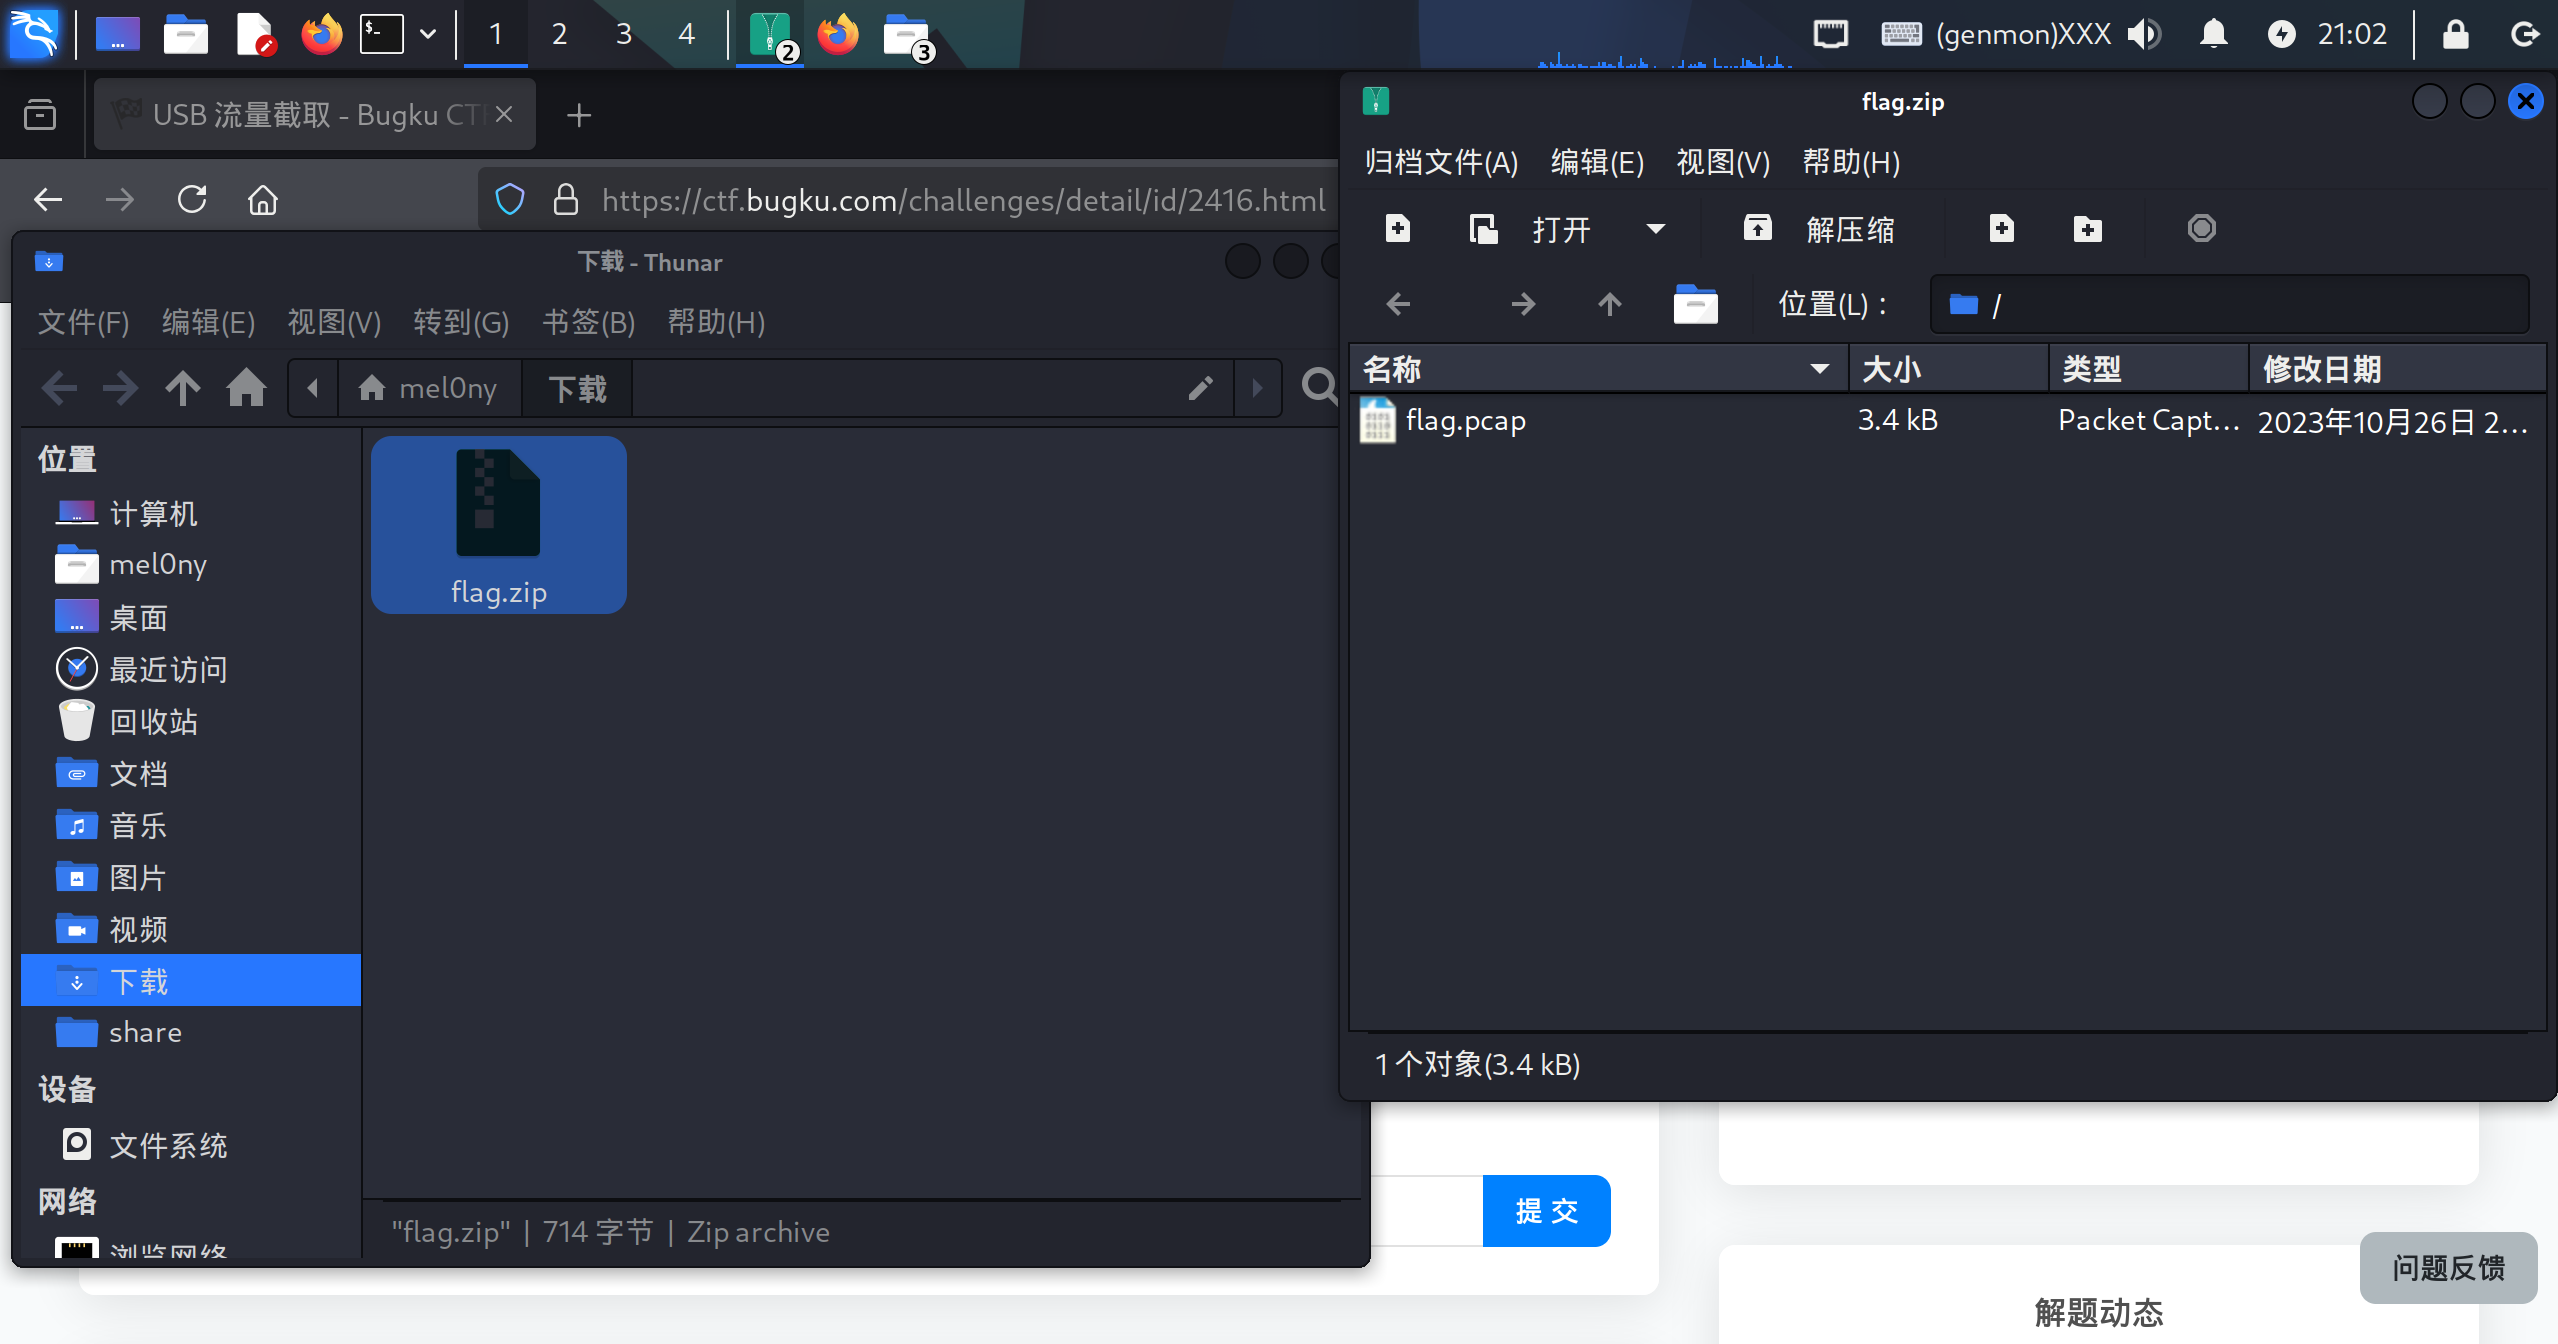The height and width of the screenshot is (1344, 2558).
Task: Click the archive manager home folder icon
Action: click(x=1695, y=303)
